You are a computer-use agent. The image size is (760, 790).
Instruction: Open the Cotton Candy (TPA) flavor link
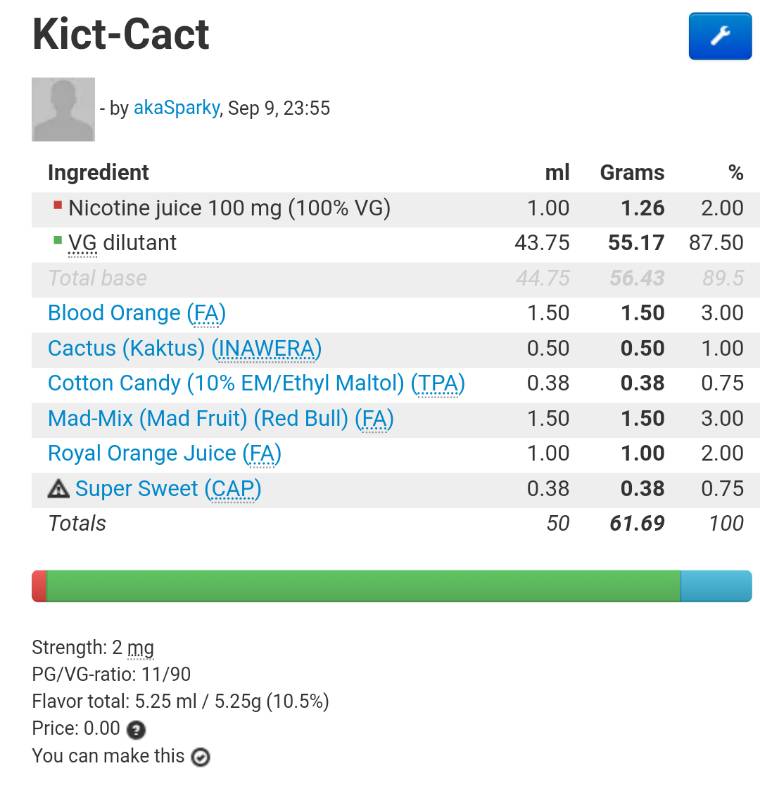click(x=256, y=383)
